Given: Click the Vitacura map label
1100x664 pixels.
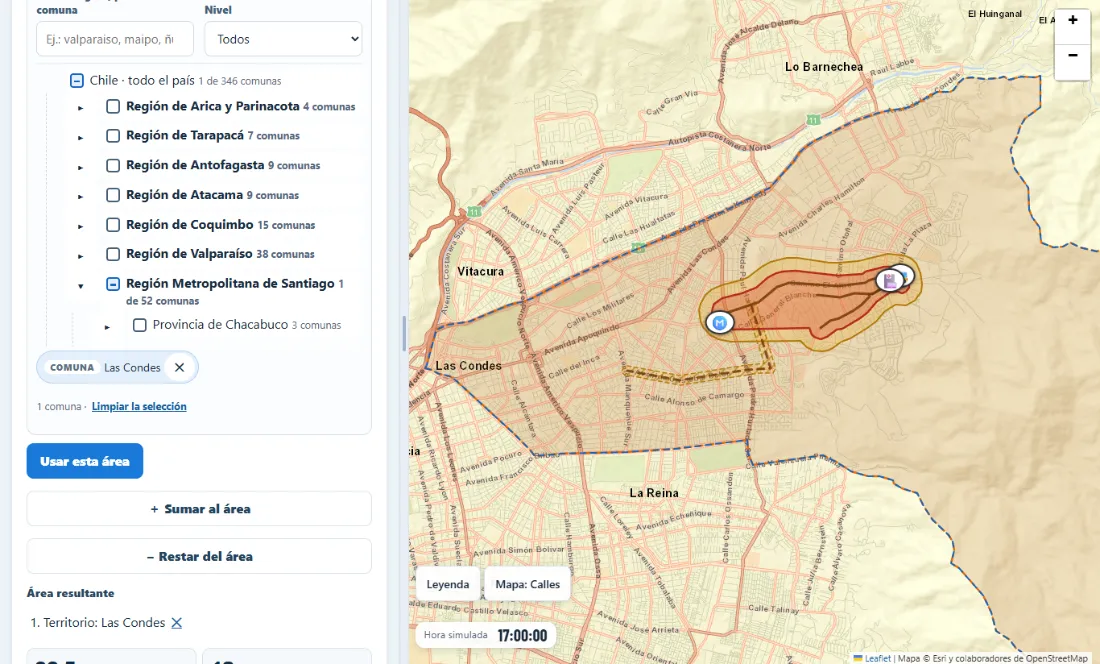Looking at the screenshot, I should pos(481,271).
